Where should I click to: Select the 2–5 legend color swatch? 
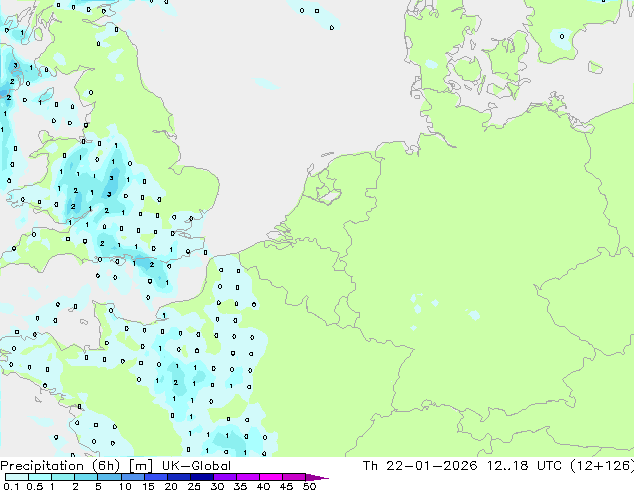tap(86, 477)
